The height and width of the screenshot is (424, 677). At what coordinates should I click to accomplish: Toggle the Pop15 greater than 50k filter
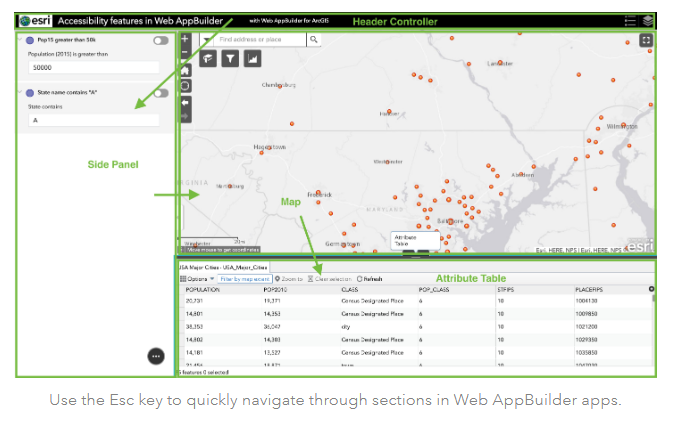click(161, 41)
